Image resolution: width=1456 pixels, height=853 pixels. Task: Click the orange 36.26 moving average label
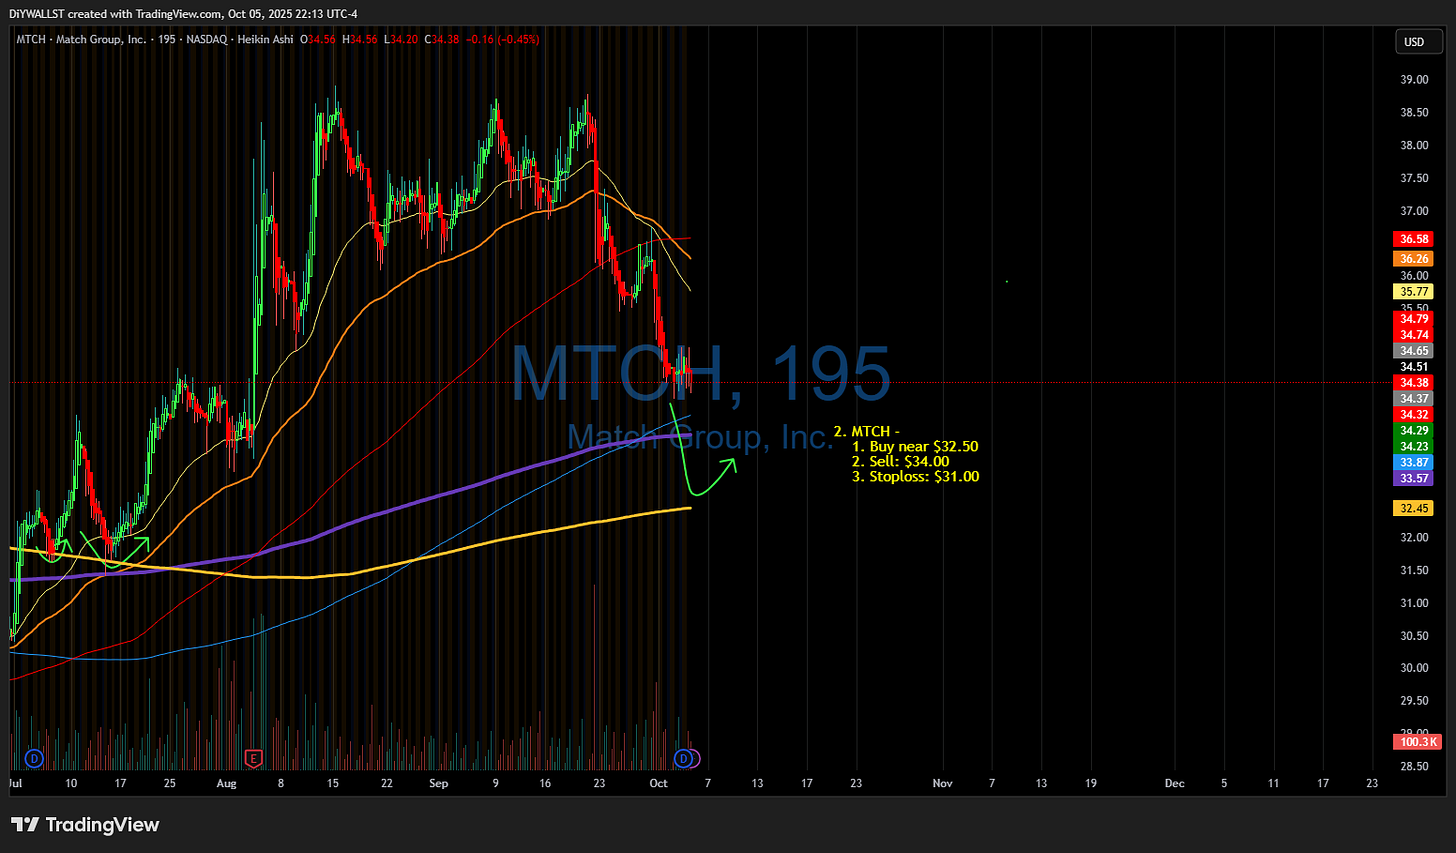tap(1413, 261)
